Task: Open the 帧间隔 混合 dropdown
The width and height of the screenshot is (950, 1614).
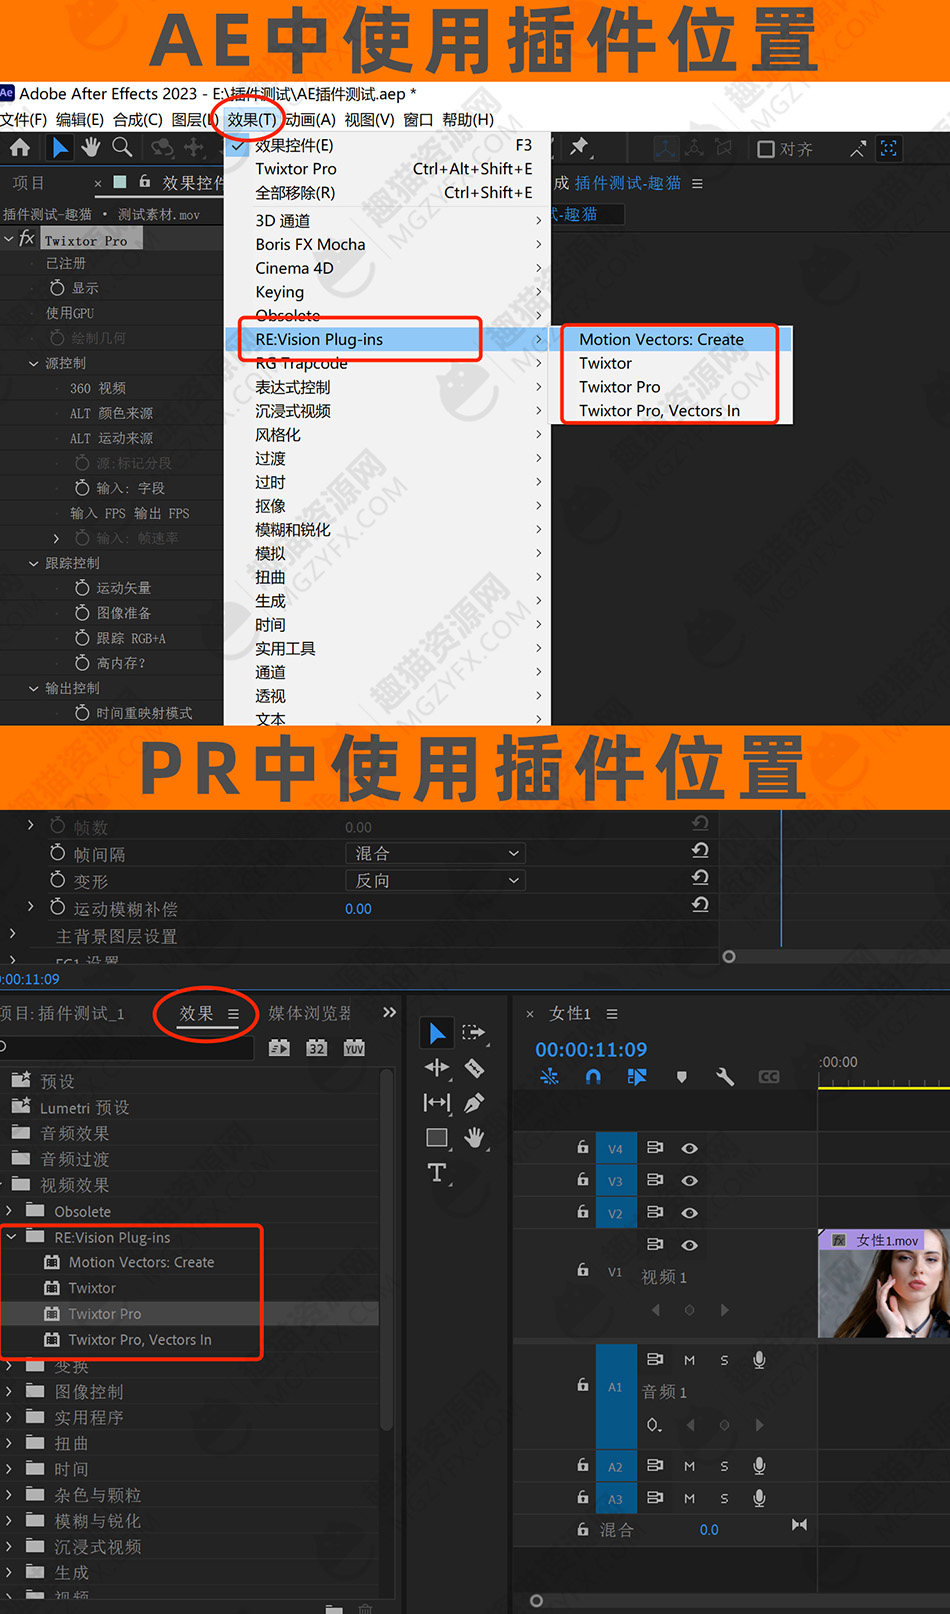Action: (436, 853)
